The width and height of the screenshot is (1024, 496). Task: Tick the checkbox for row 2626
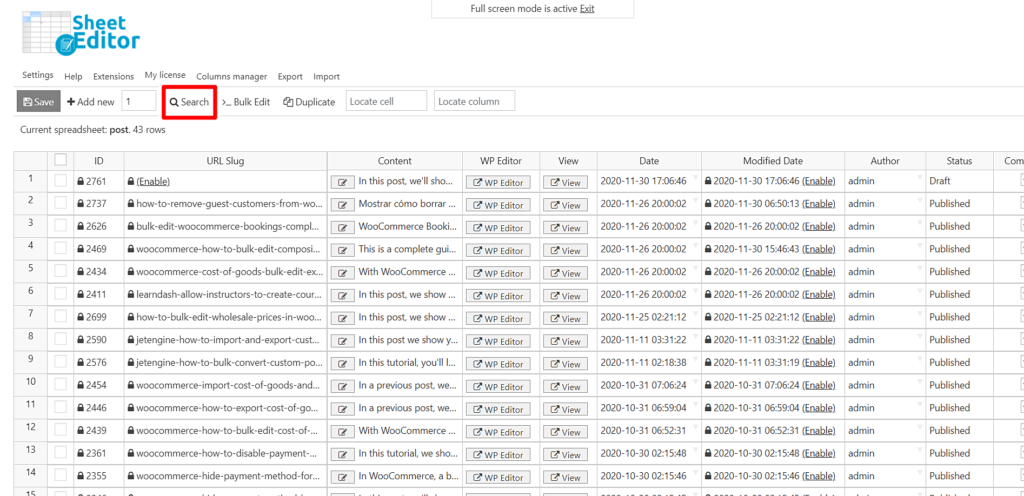(61, 226)
